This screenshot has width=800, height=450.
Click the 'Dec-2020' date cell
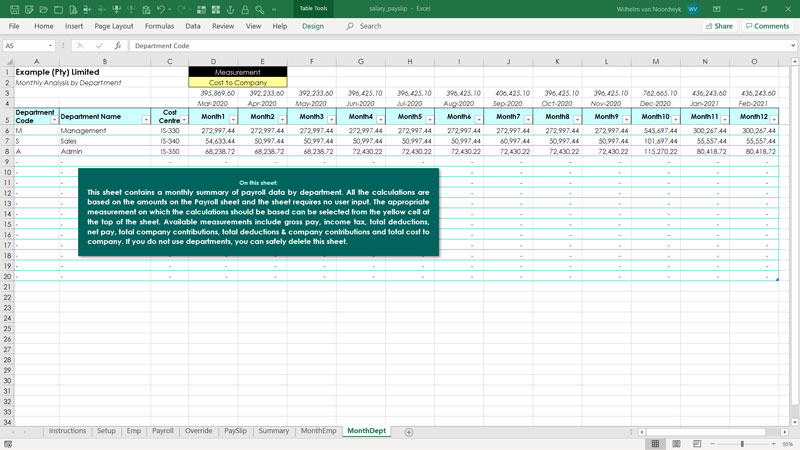pyautogui.click(x=656, y=103)
